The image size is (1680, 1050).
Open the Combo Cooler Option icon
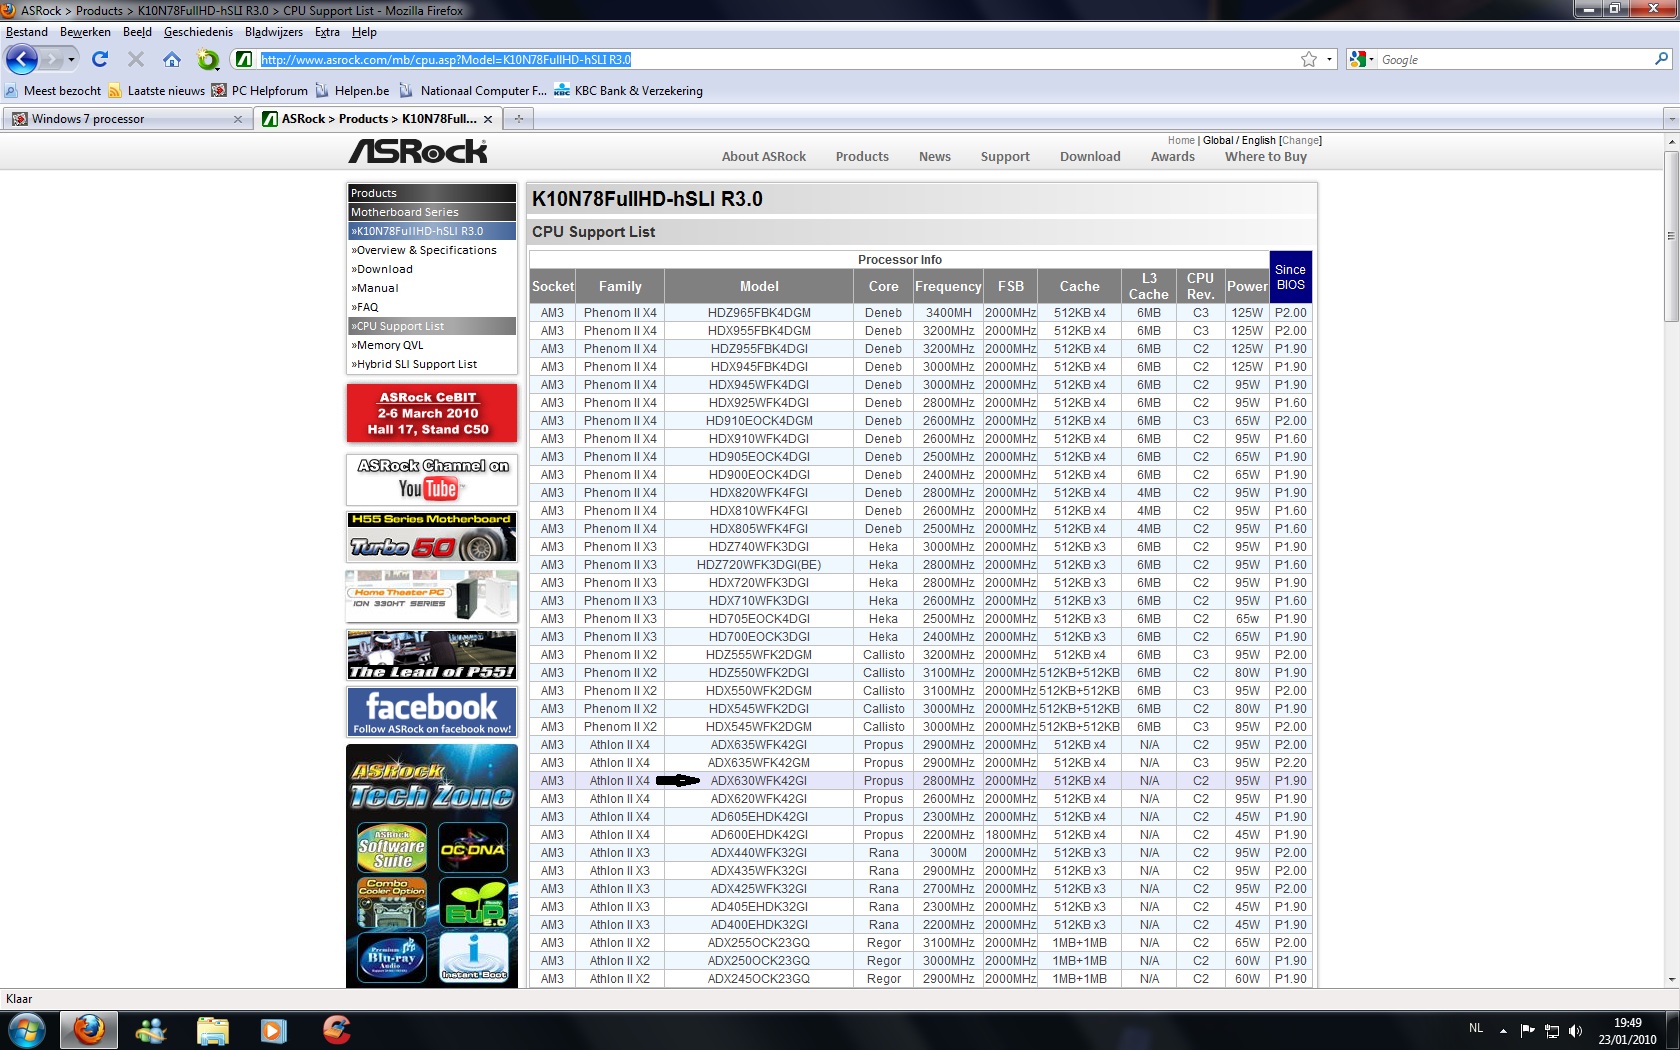point(392,903)
